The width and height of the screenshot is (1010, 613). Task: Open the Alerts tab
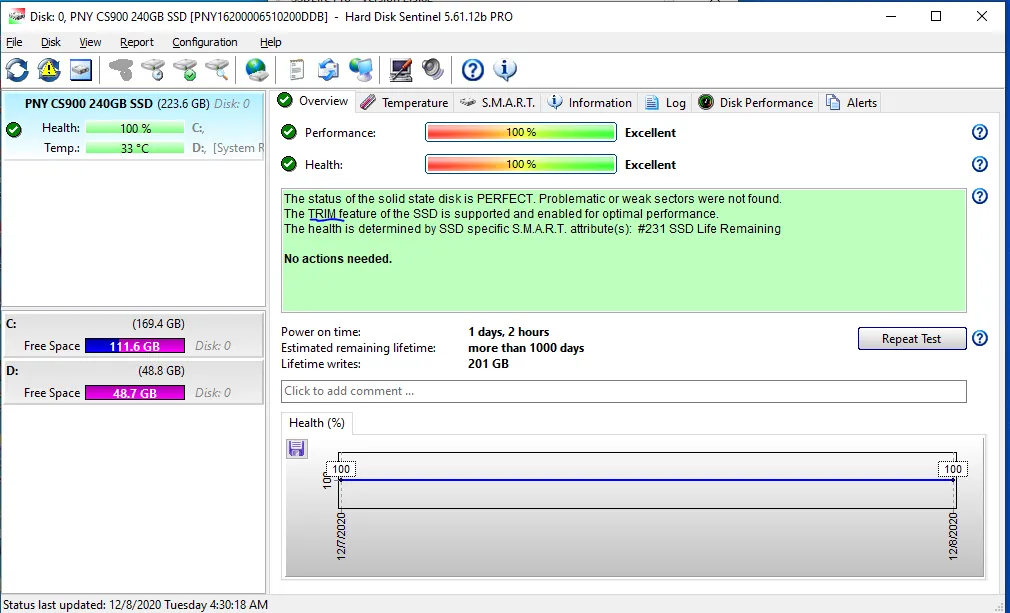pos(852,102)
